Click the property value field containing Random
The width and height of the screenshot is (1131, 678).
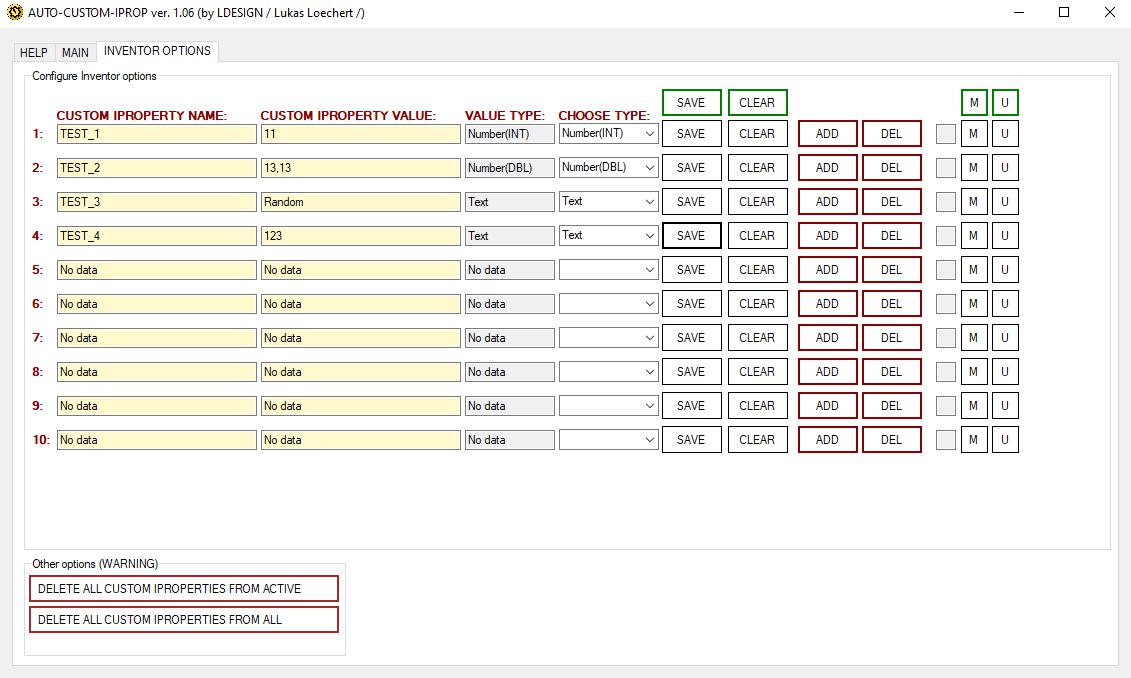pos(361,202)
